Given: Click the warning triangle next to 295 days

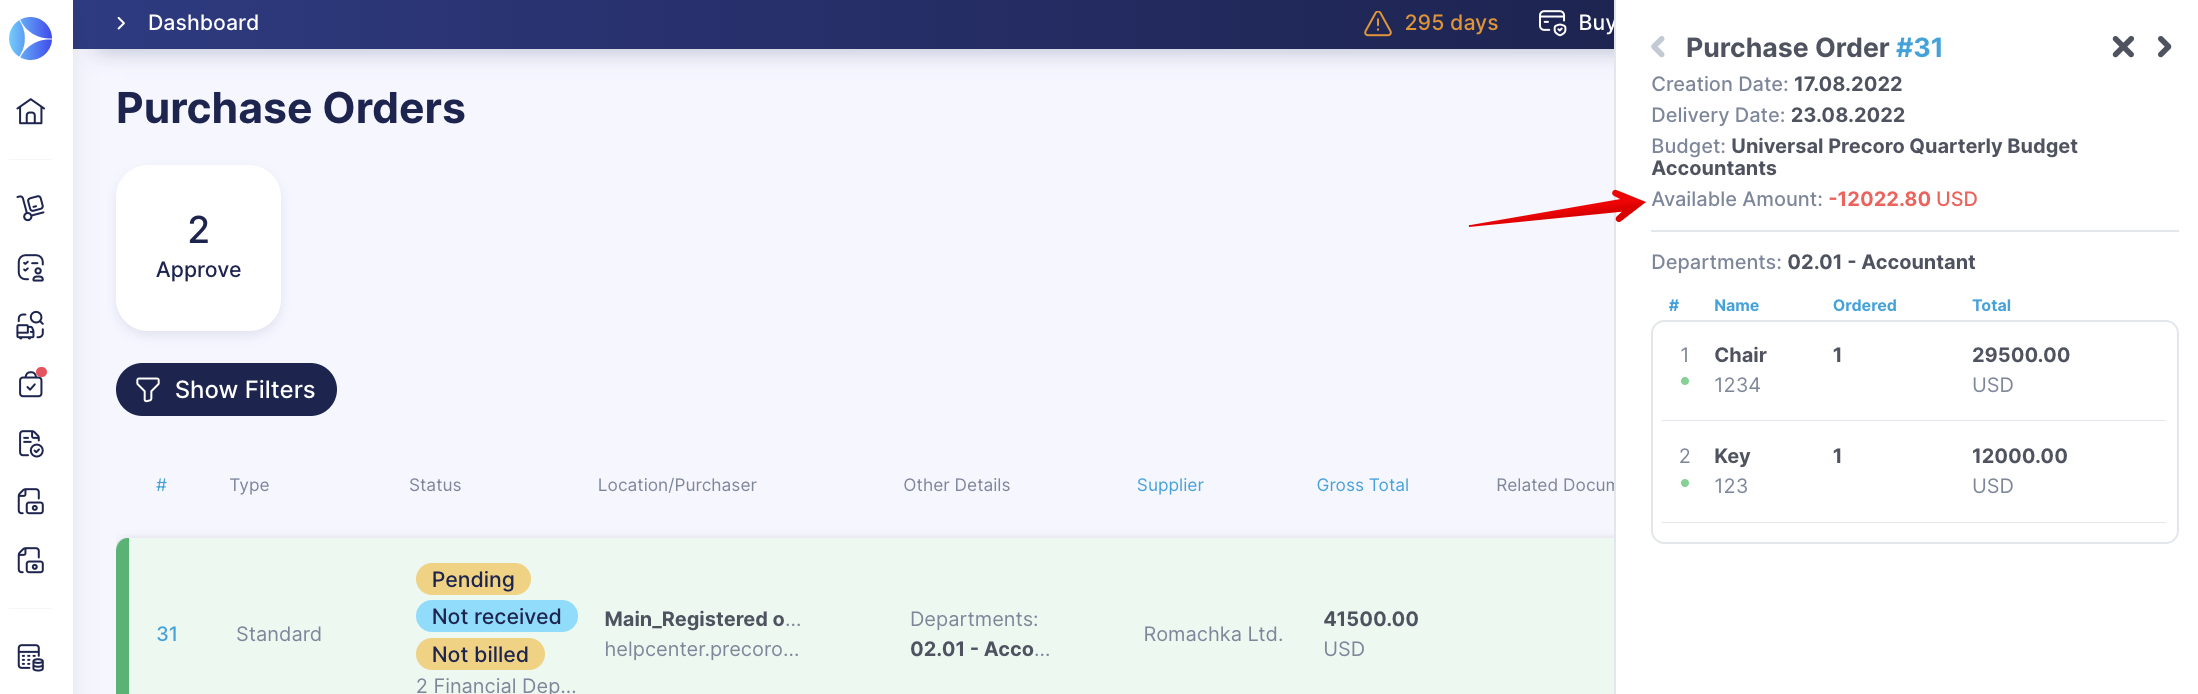Looking at the screenshot, I should tap(1378, 23).
